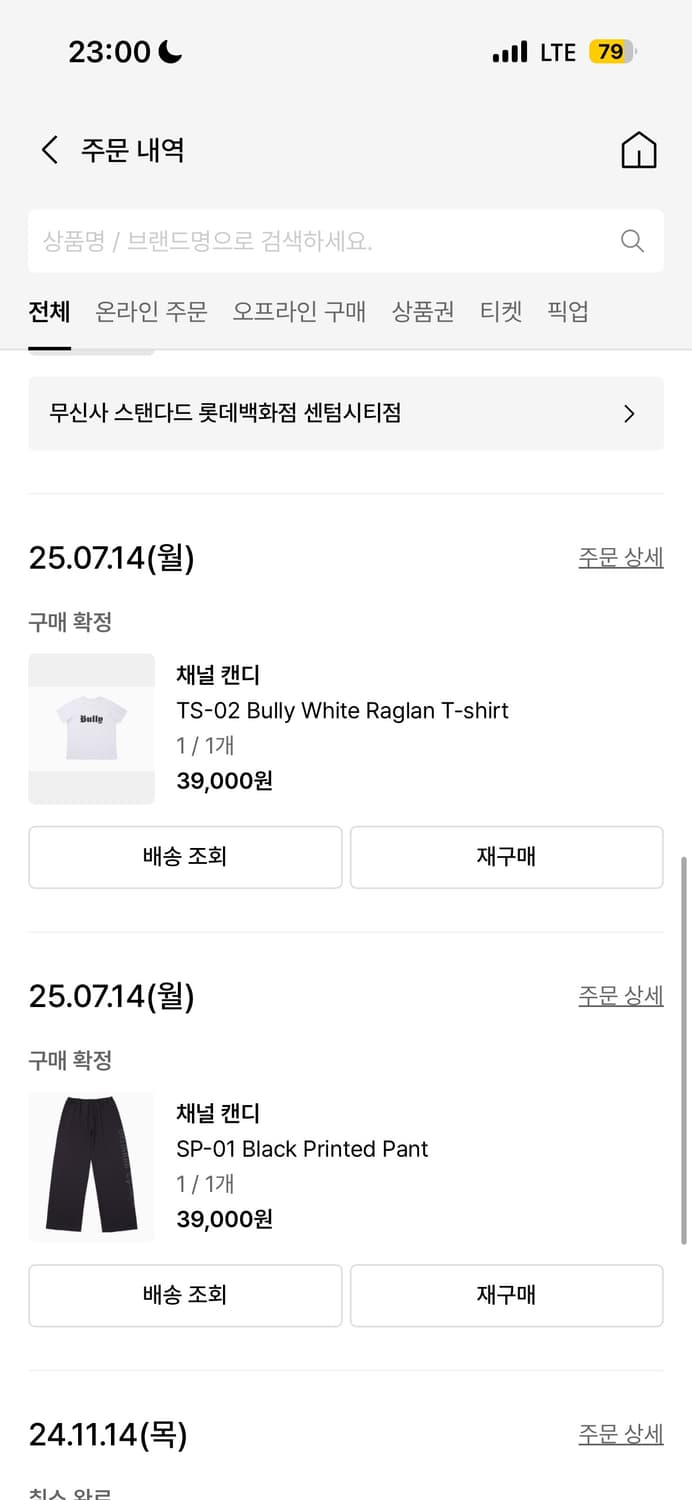Tap the back arrow to leave order history
The height and width of the screenshot is (1500, 692).
point(48,148)
